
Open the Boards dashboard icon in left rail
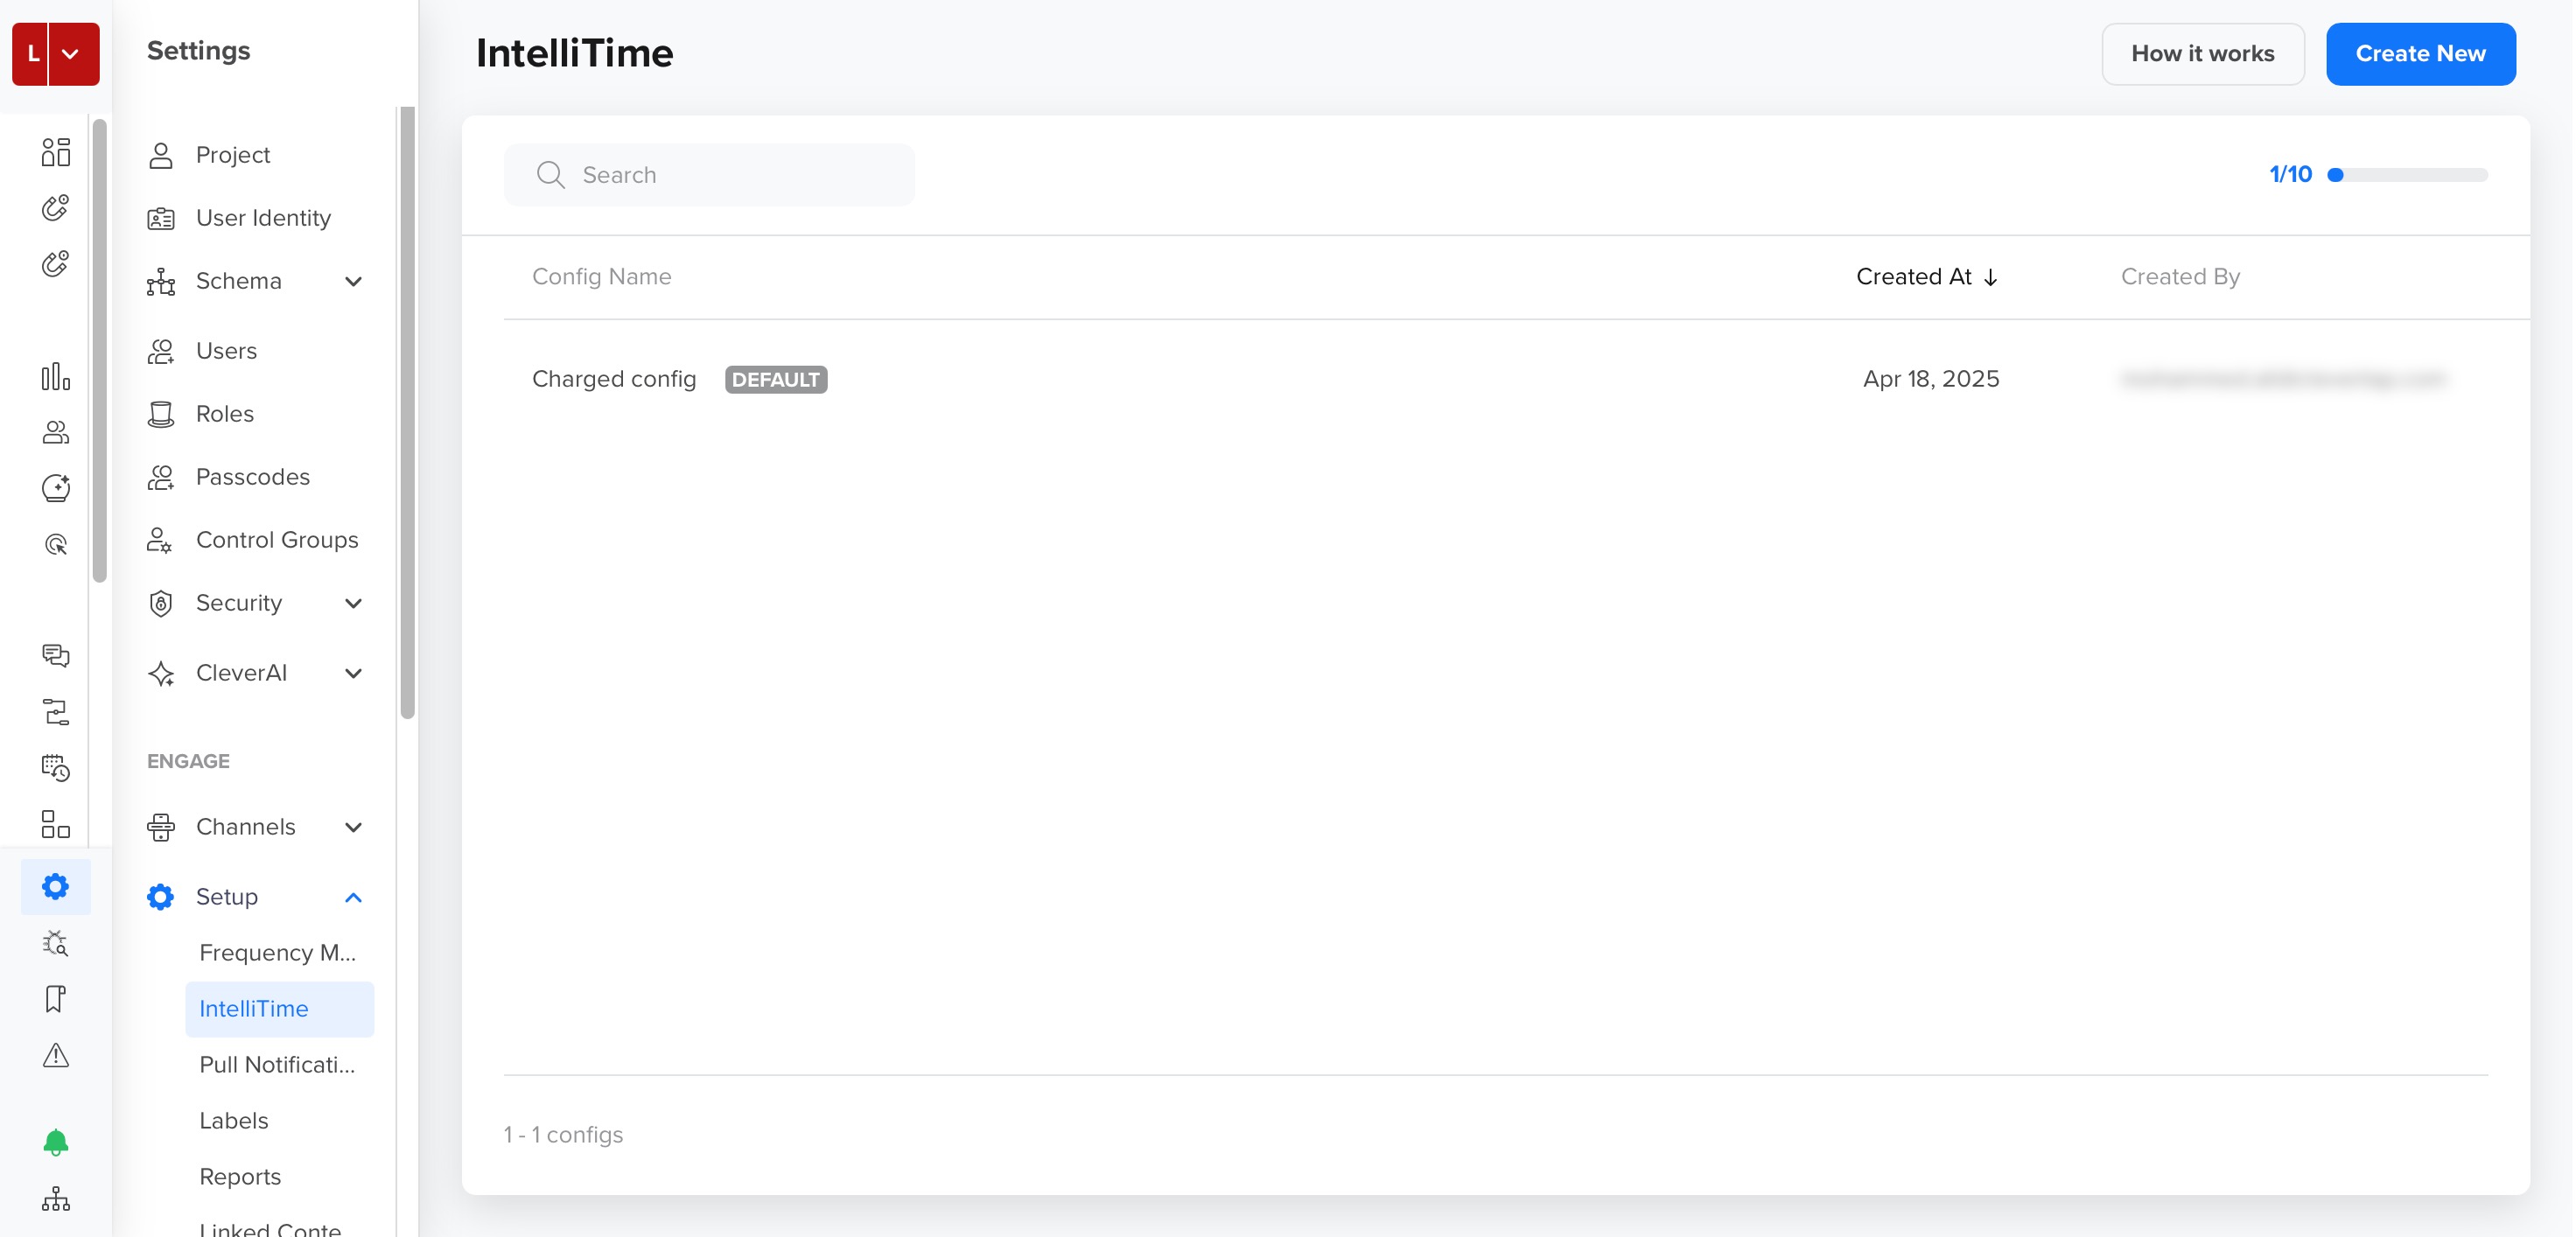[x=56, y=152]
